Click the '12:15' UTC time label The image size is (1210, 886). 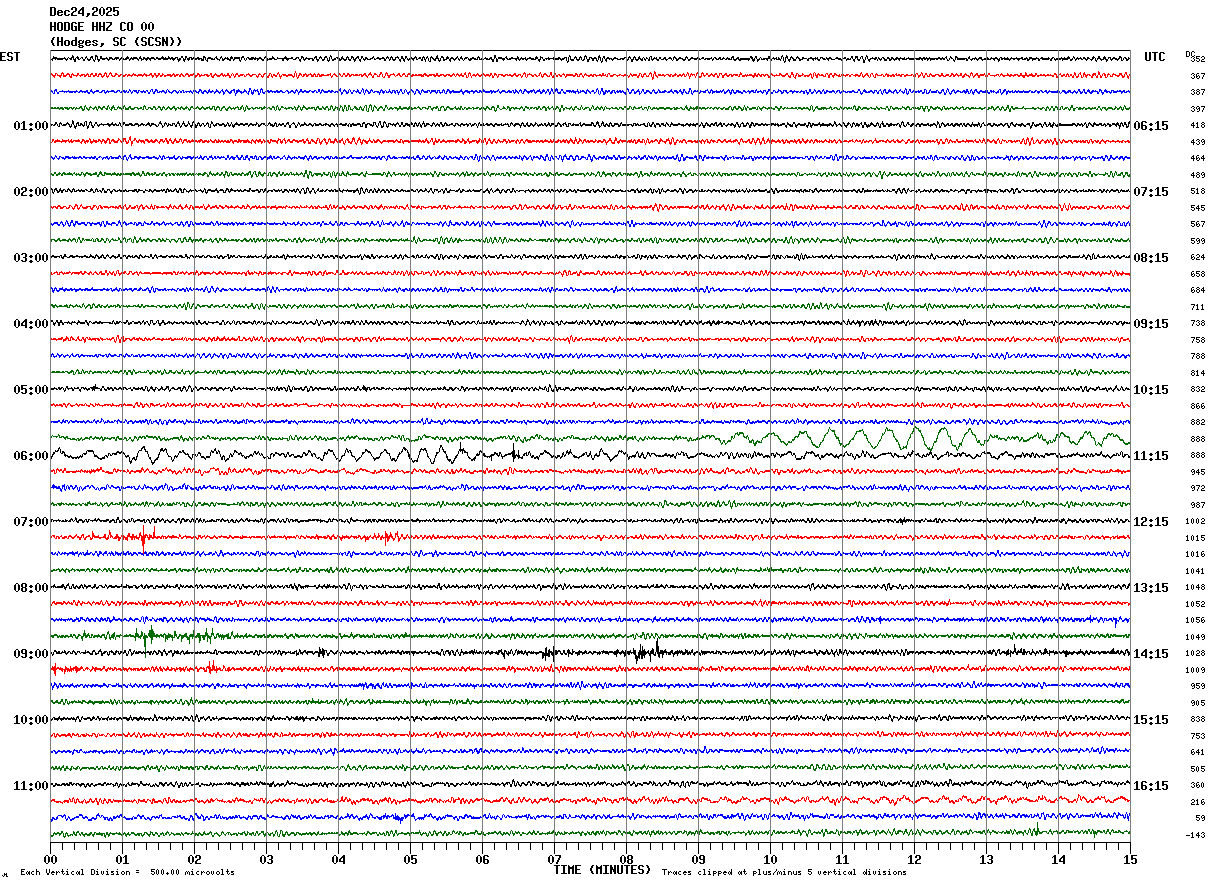(x=1151, y=522)
